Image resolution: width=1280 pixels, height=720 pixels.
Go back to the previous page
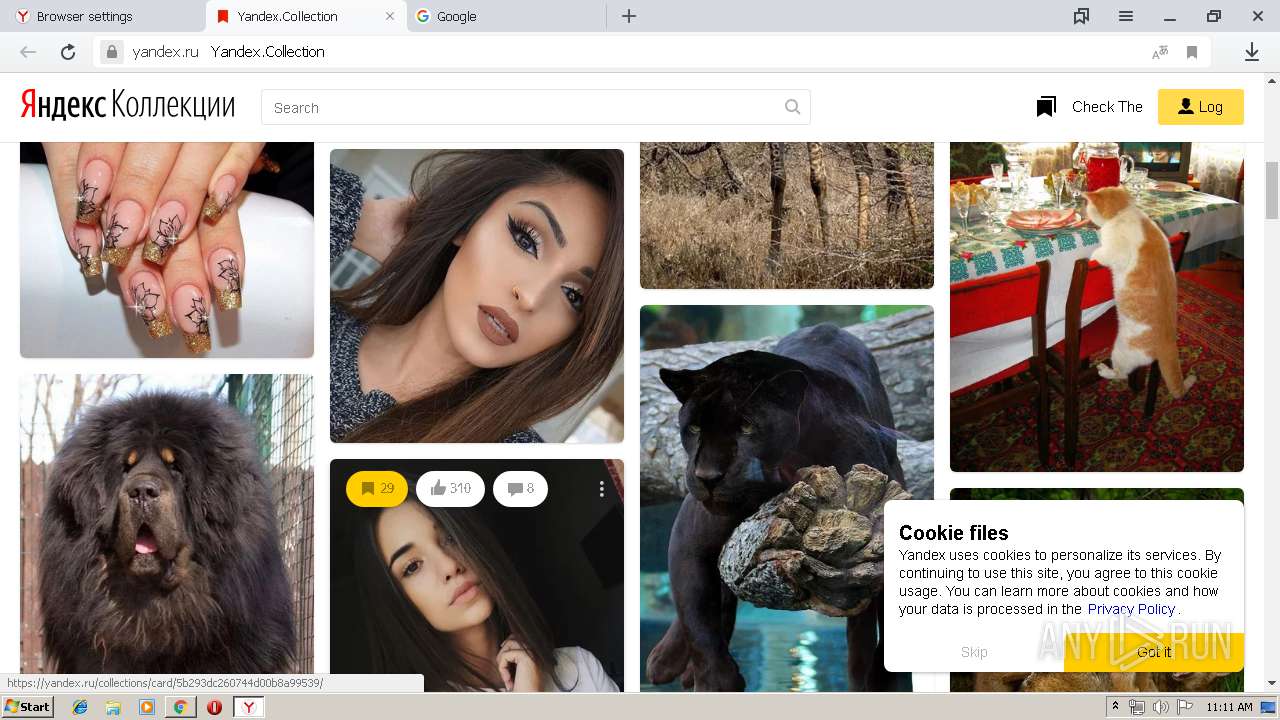point(28,52)
